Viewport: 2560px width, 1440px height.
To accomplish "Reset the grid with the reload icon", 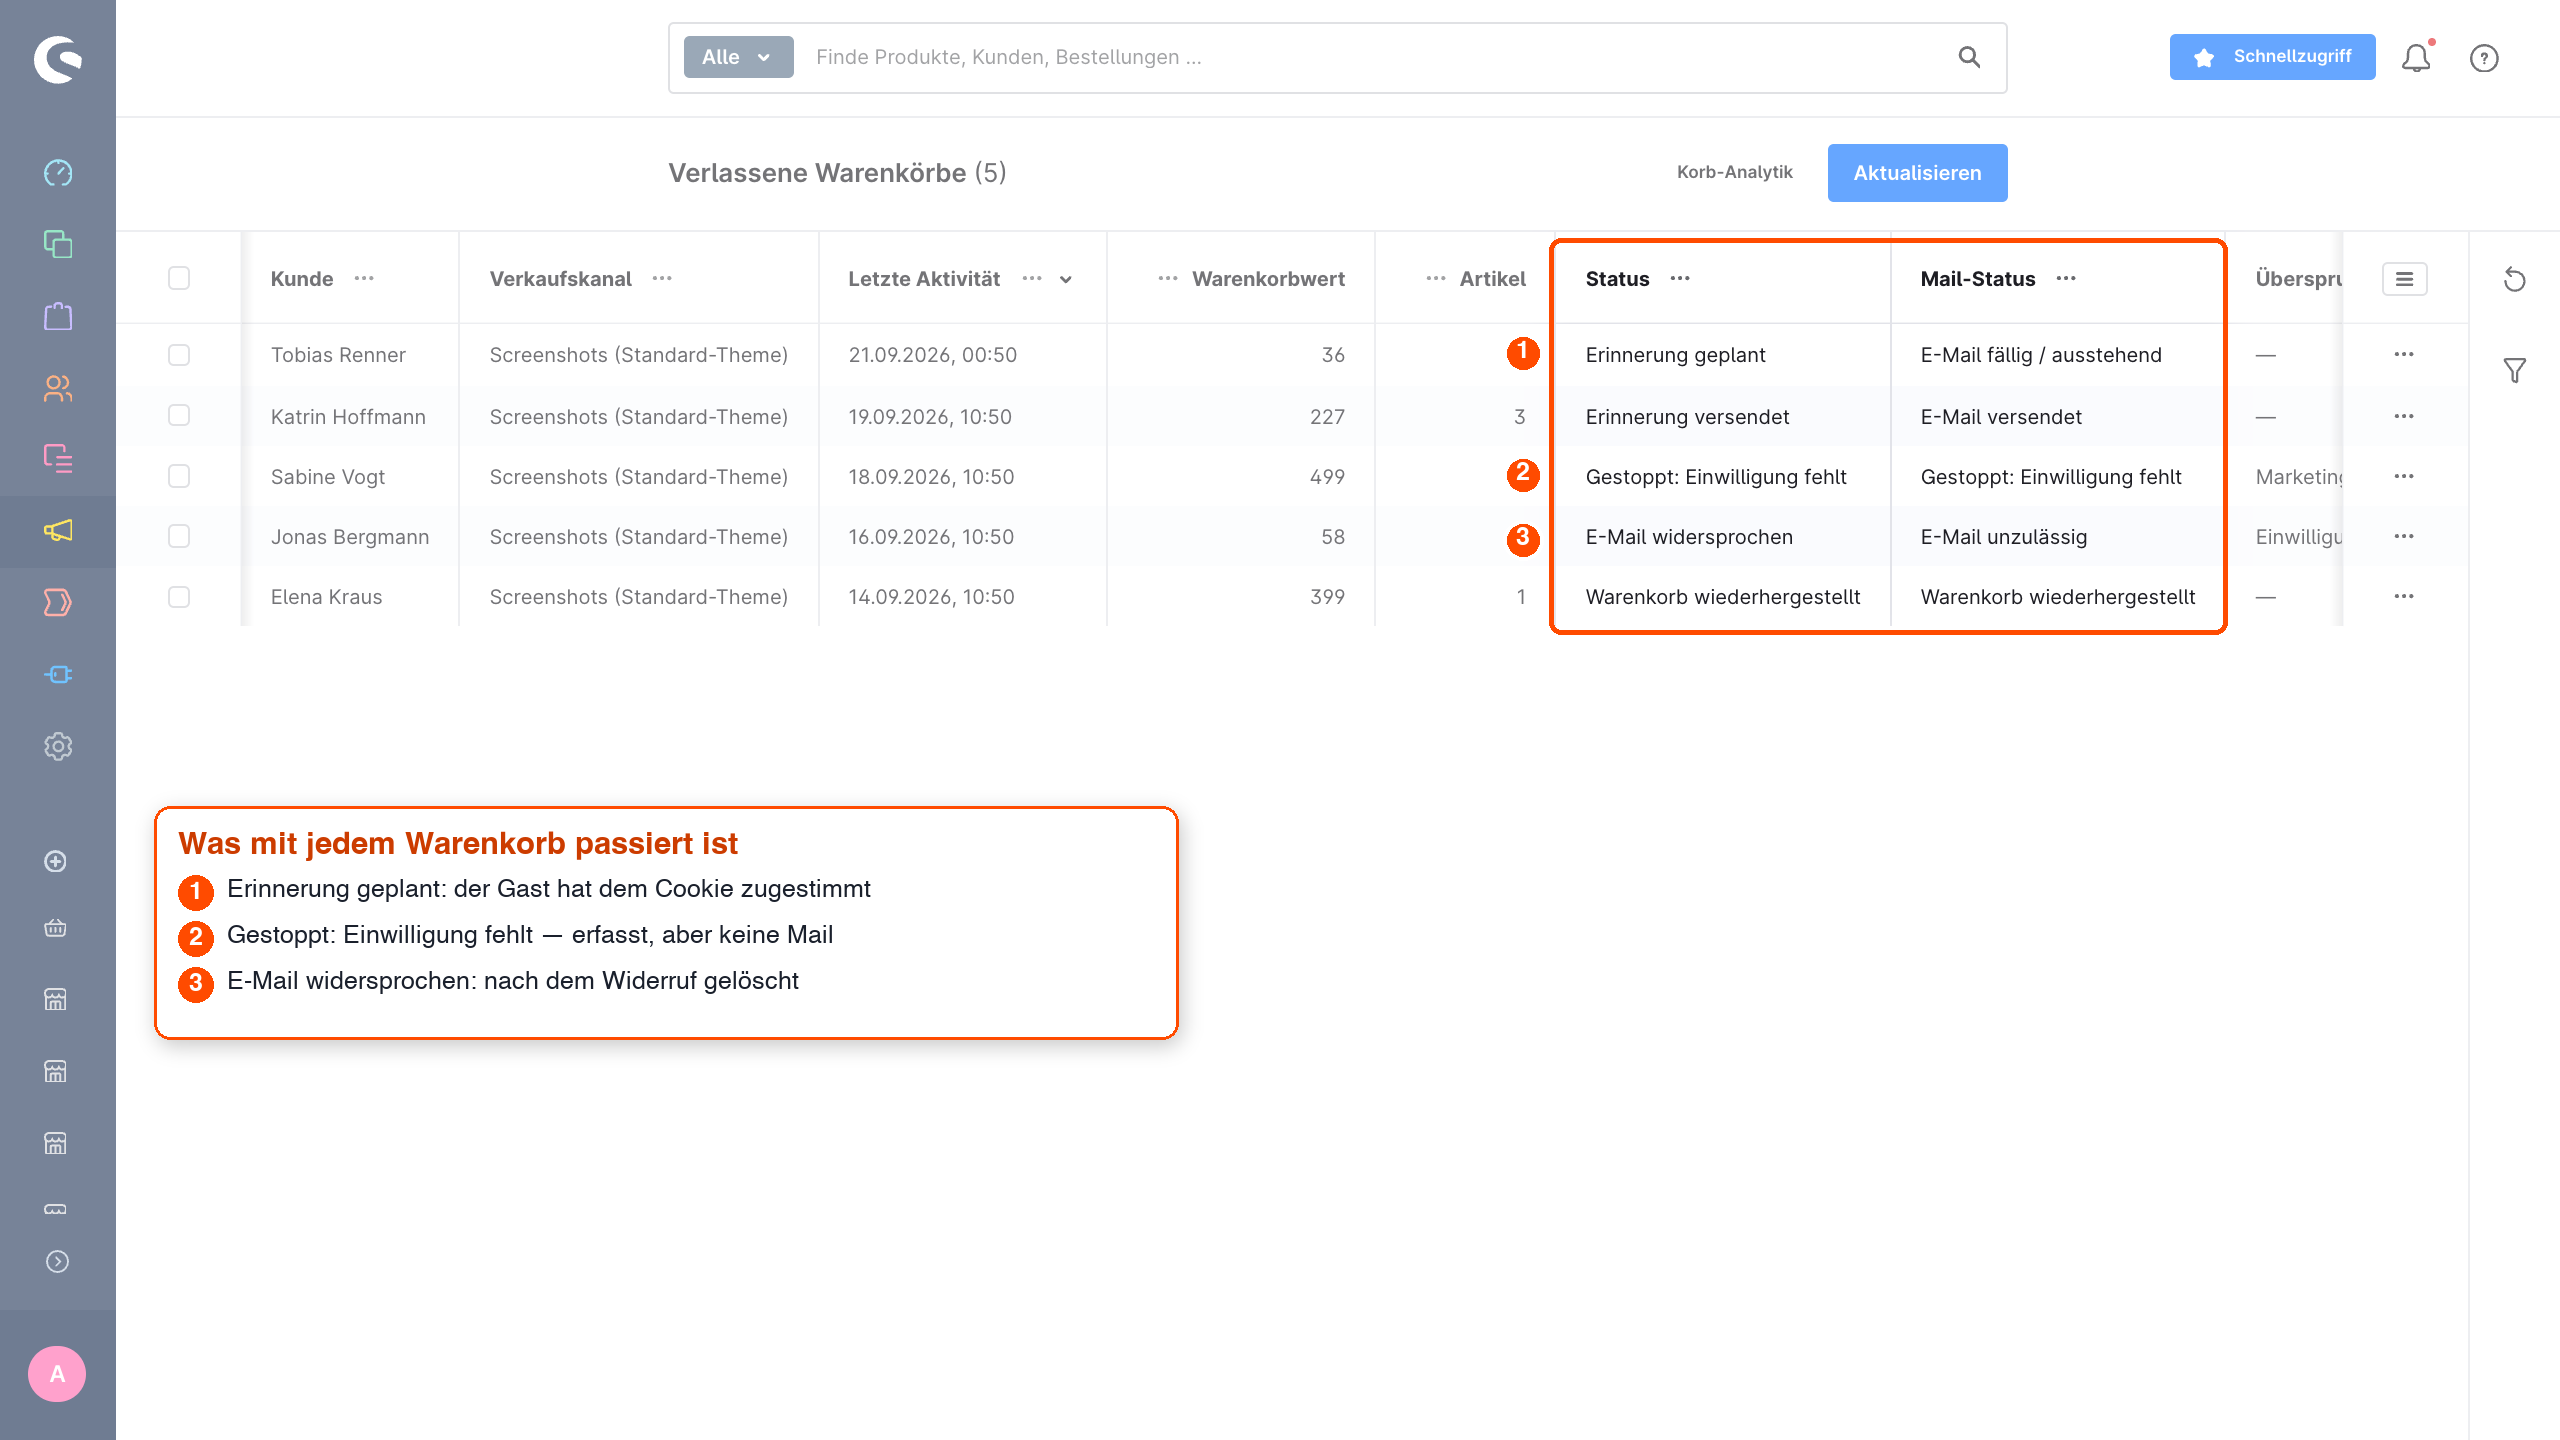I will click(2515, 279).
